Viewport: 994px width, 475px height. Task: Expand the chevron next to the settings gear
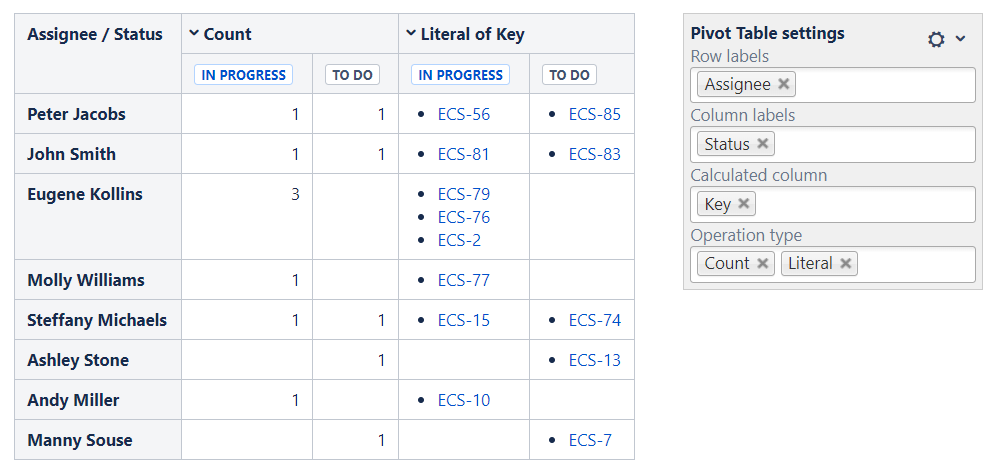point(961,39)
